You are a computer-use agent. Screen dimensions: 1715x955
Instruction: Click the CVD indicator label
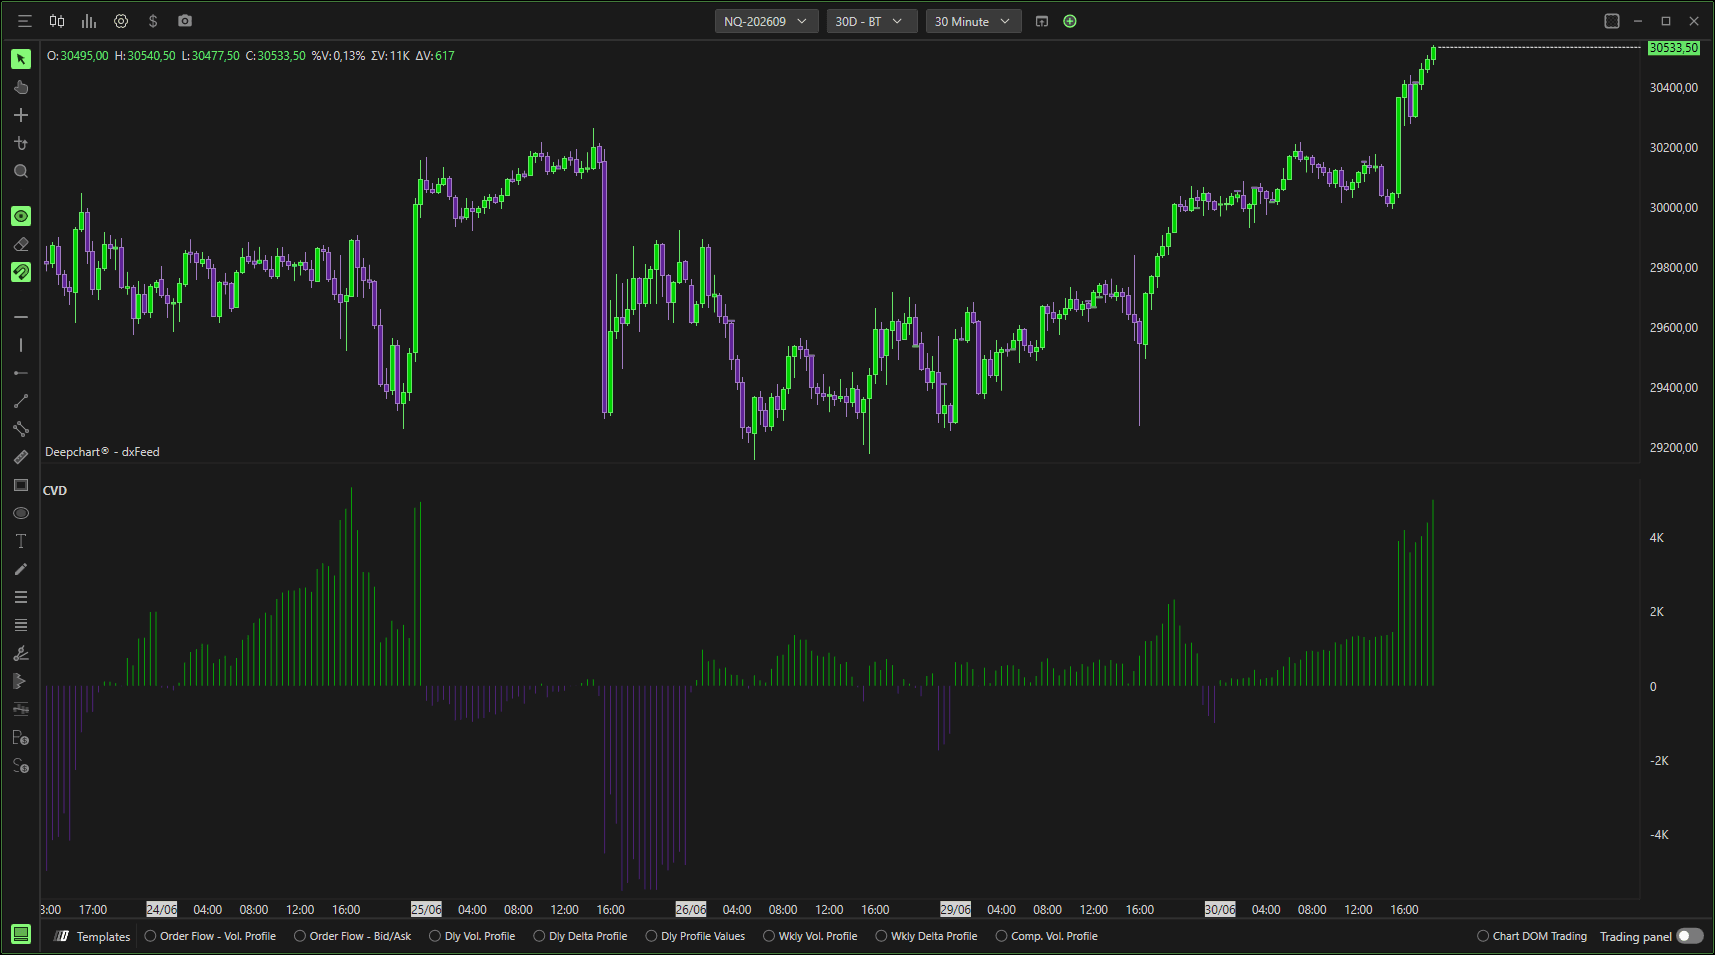pyautogui.click(x=55, y=491)
